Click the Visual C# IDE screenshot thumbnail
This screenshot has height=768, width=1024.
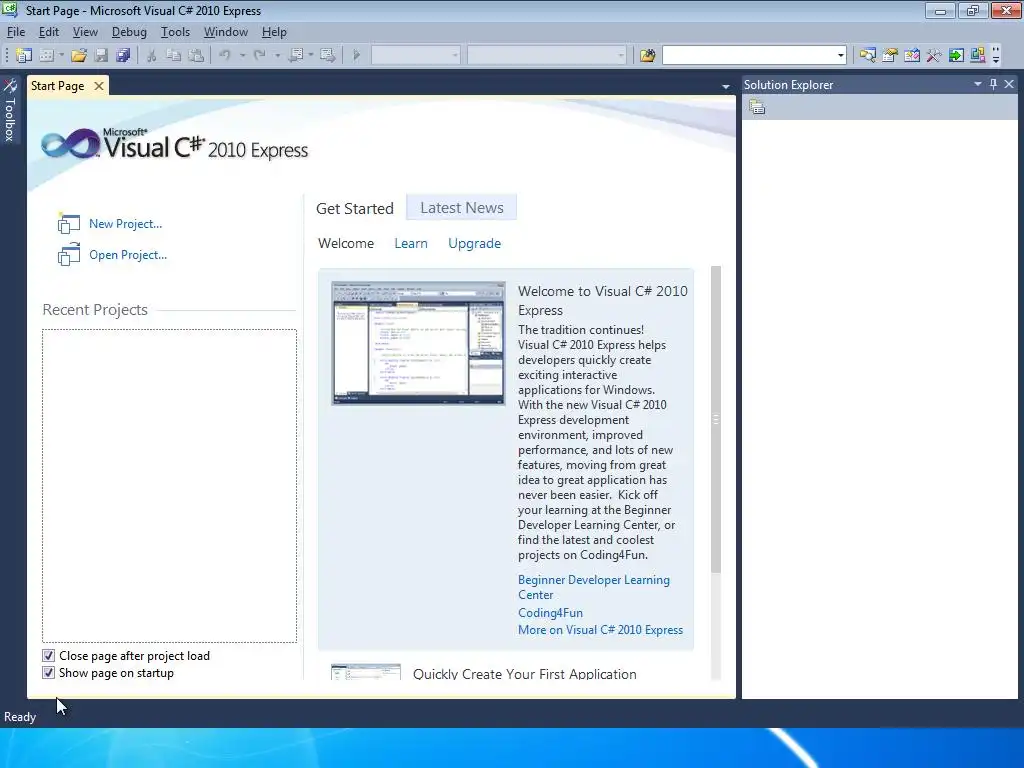(x=418, y=344)
